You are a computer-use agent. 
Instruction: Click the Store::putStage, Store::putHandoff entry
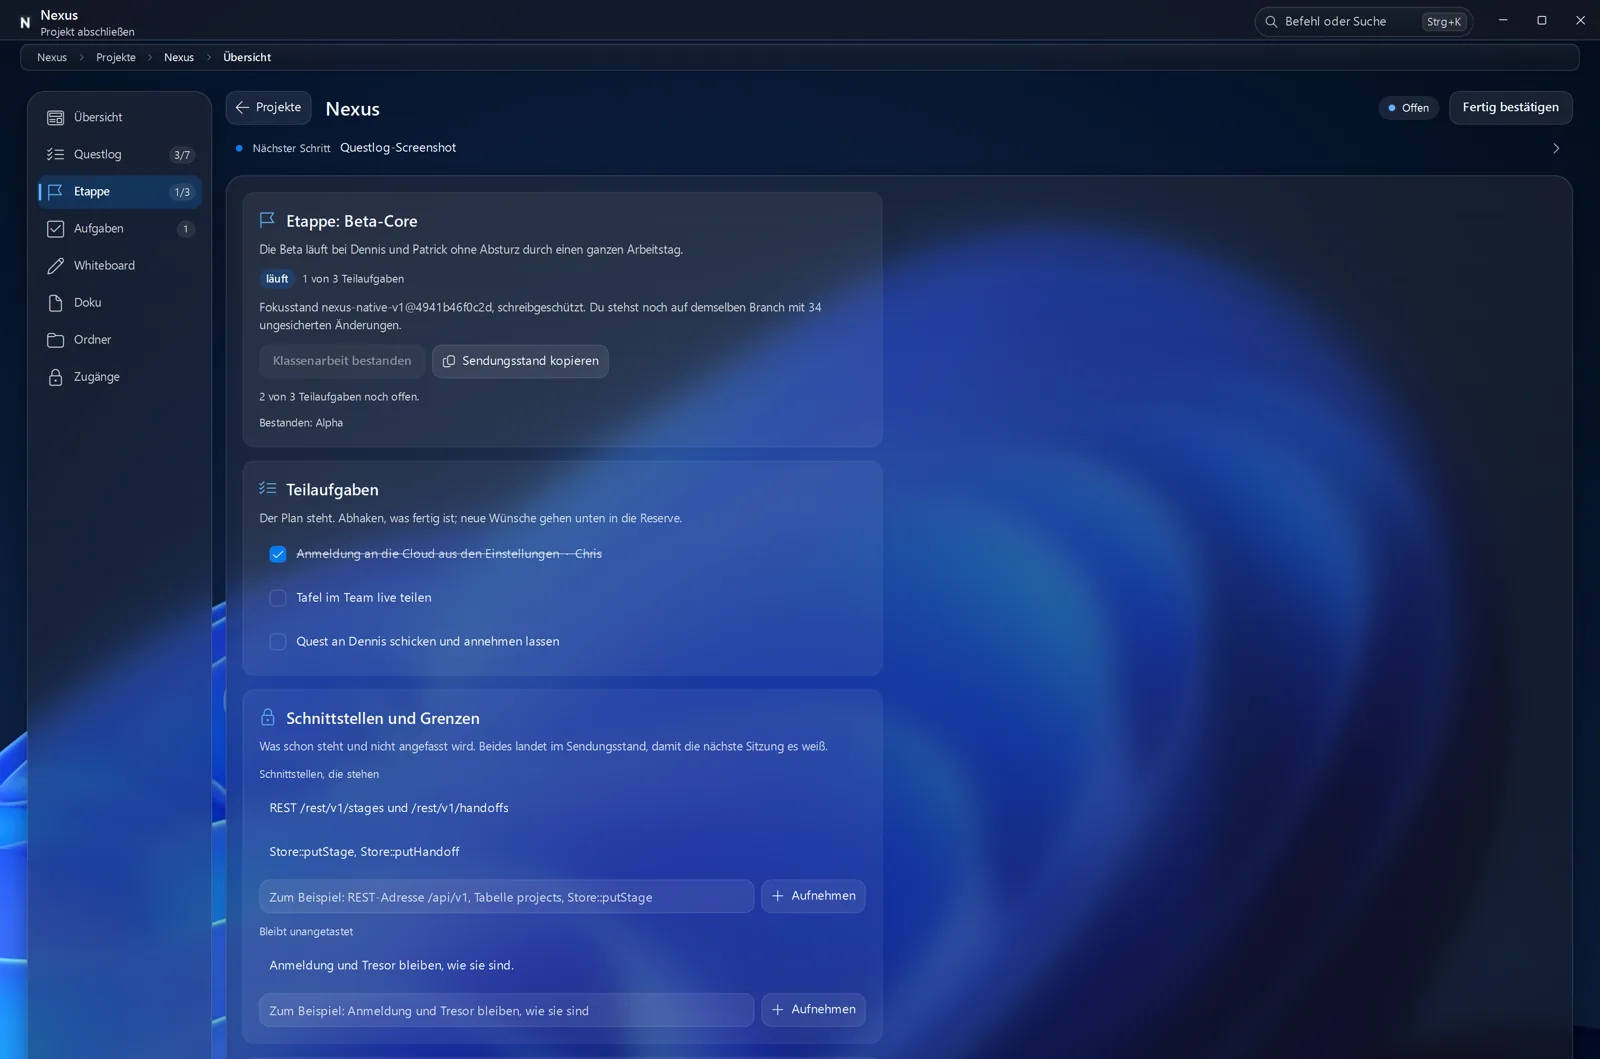pyautogui.click(x=364, y=852)
